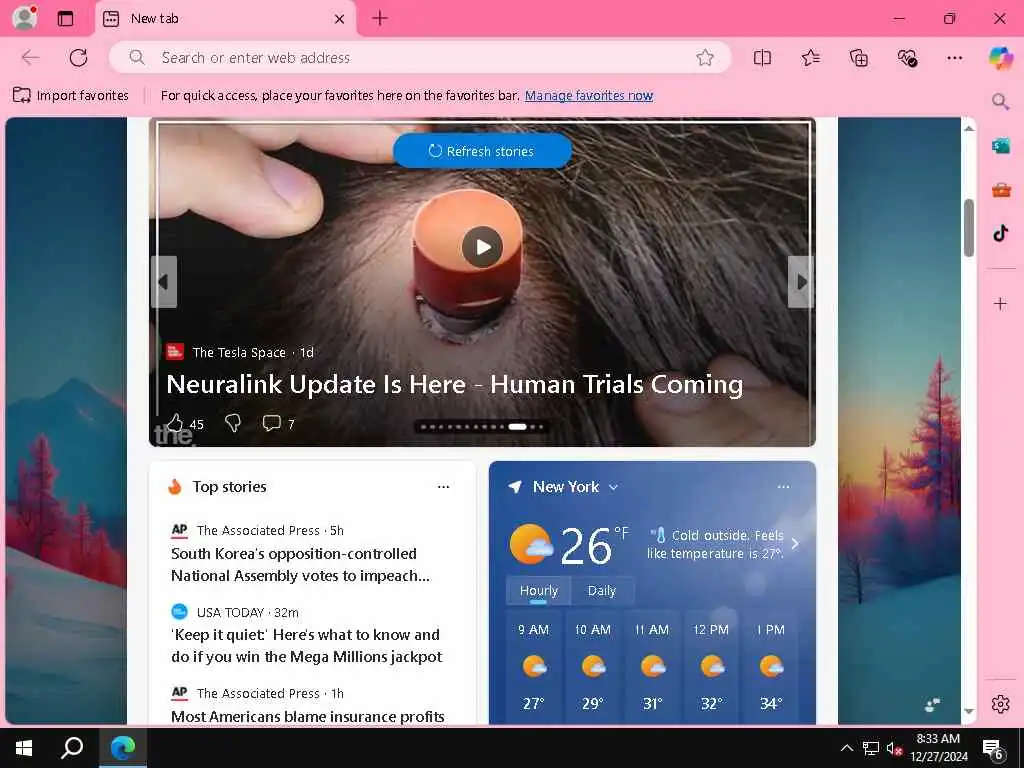The height and width of the screenshot is (768, 1024).
Task: Switch weather to Daily tab
Action: coord(601,590)
